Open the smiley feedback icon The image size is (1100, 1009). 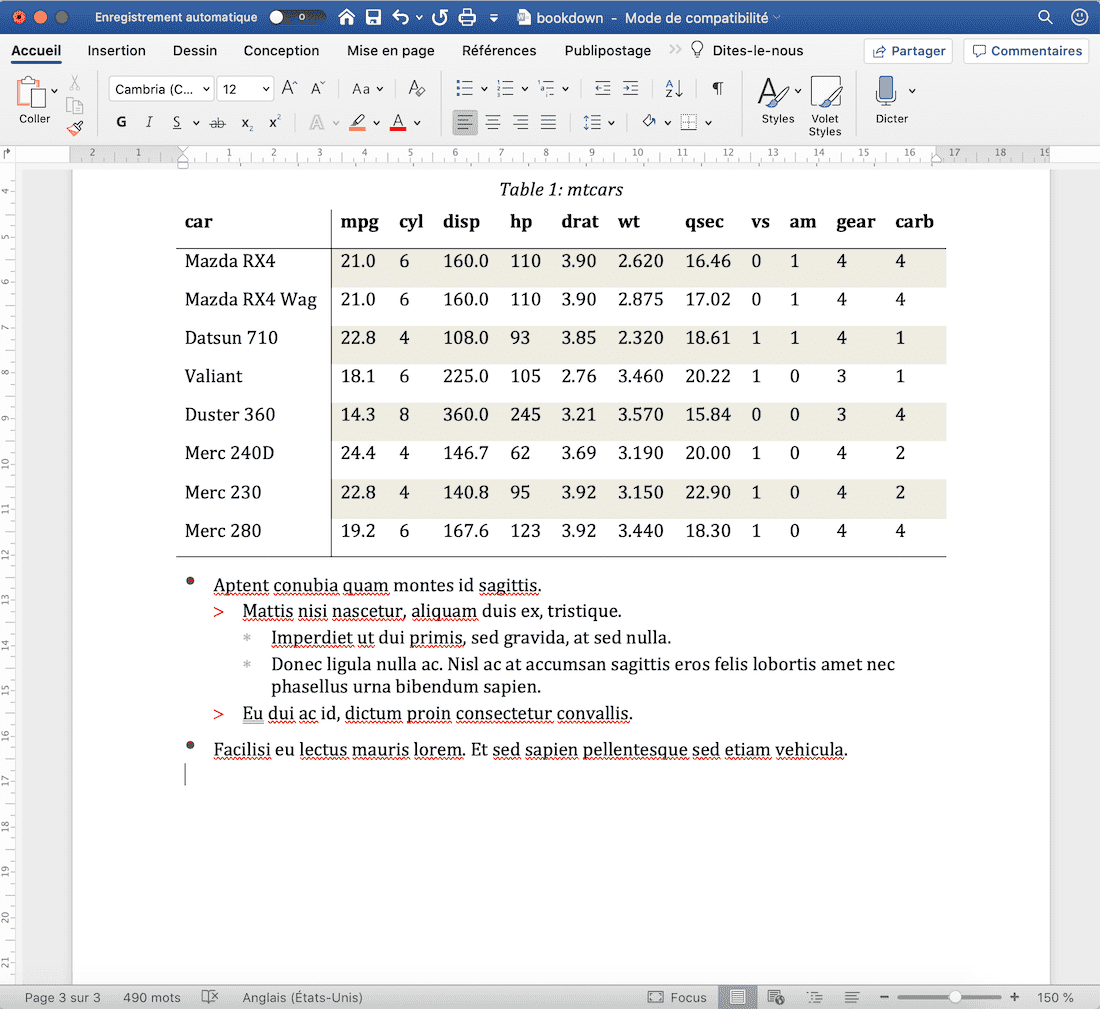[1080, 18]
